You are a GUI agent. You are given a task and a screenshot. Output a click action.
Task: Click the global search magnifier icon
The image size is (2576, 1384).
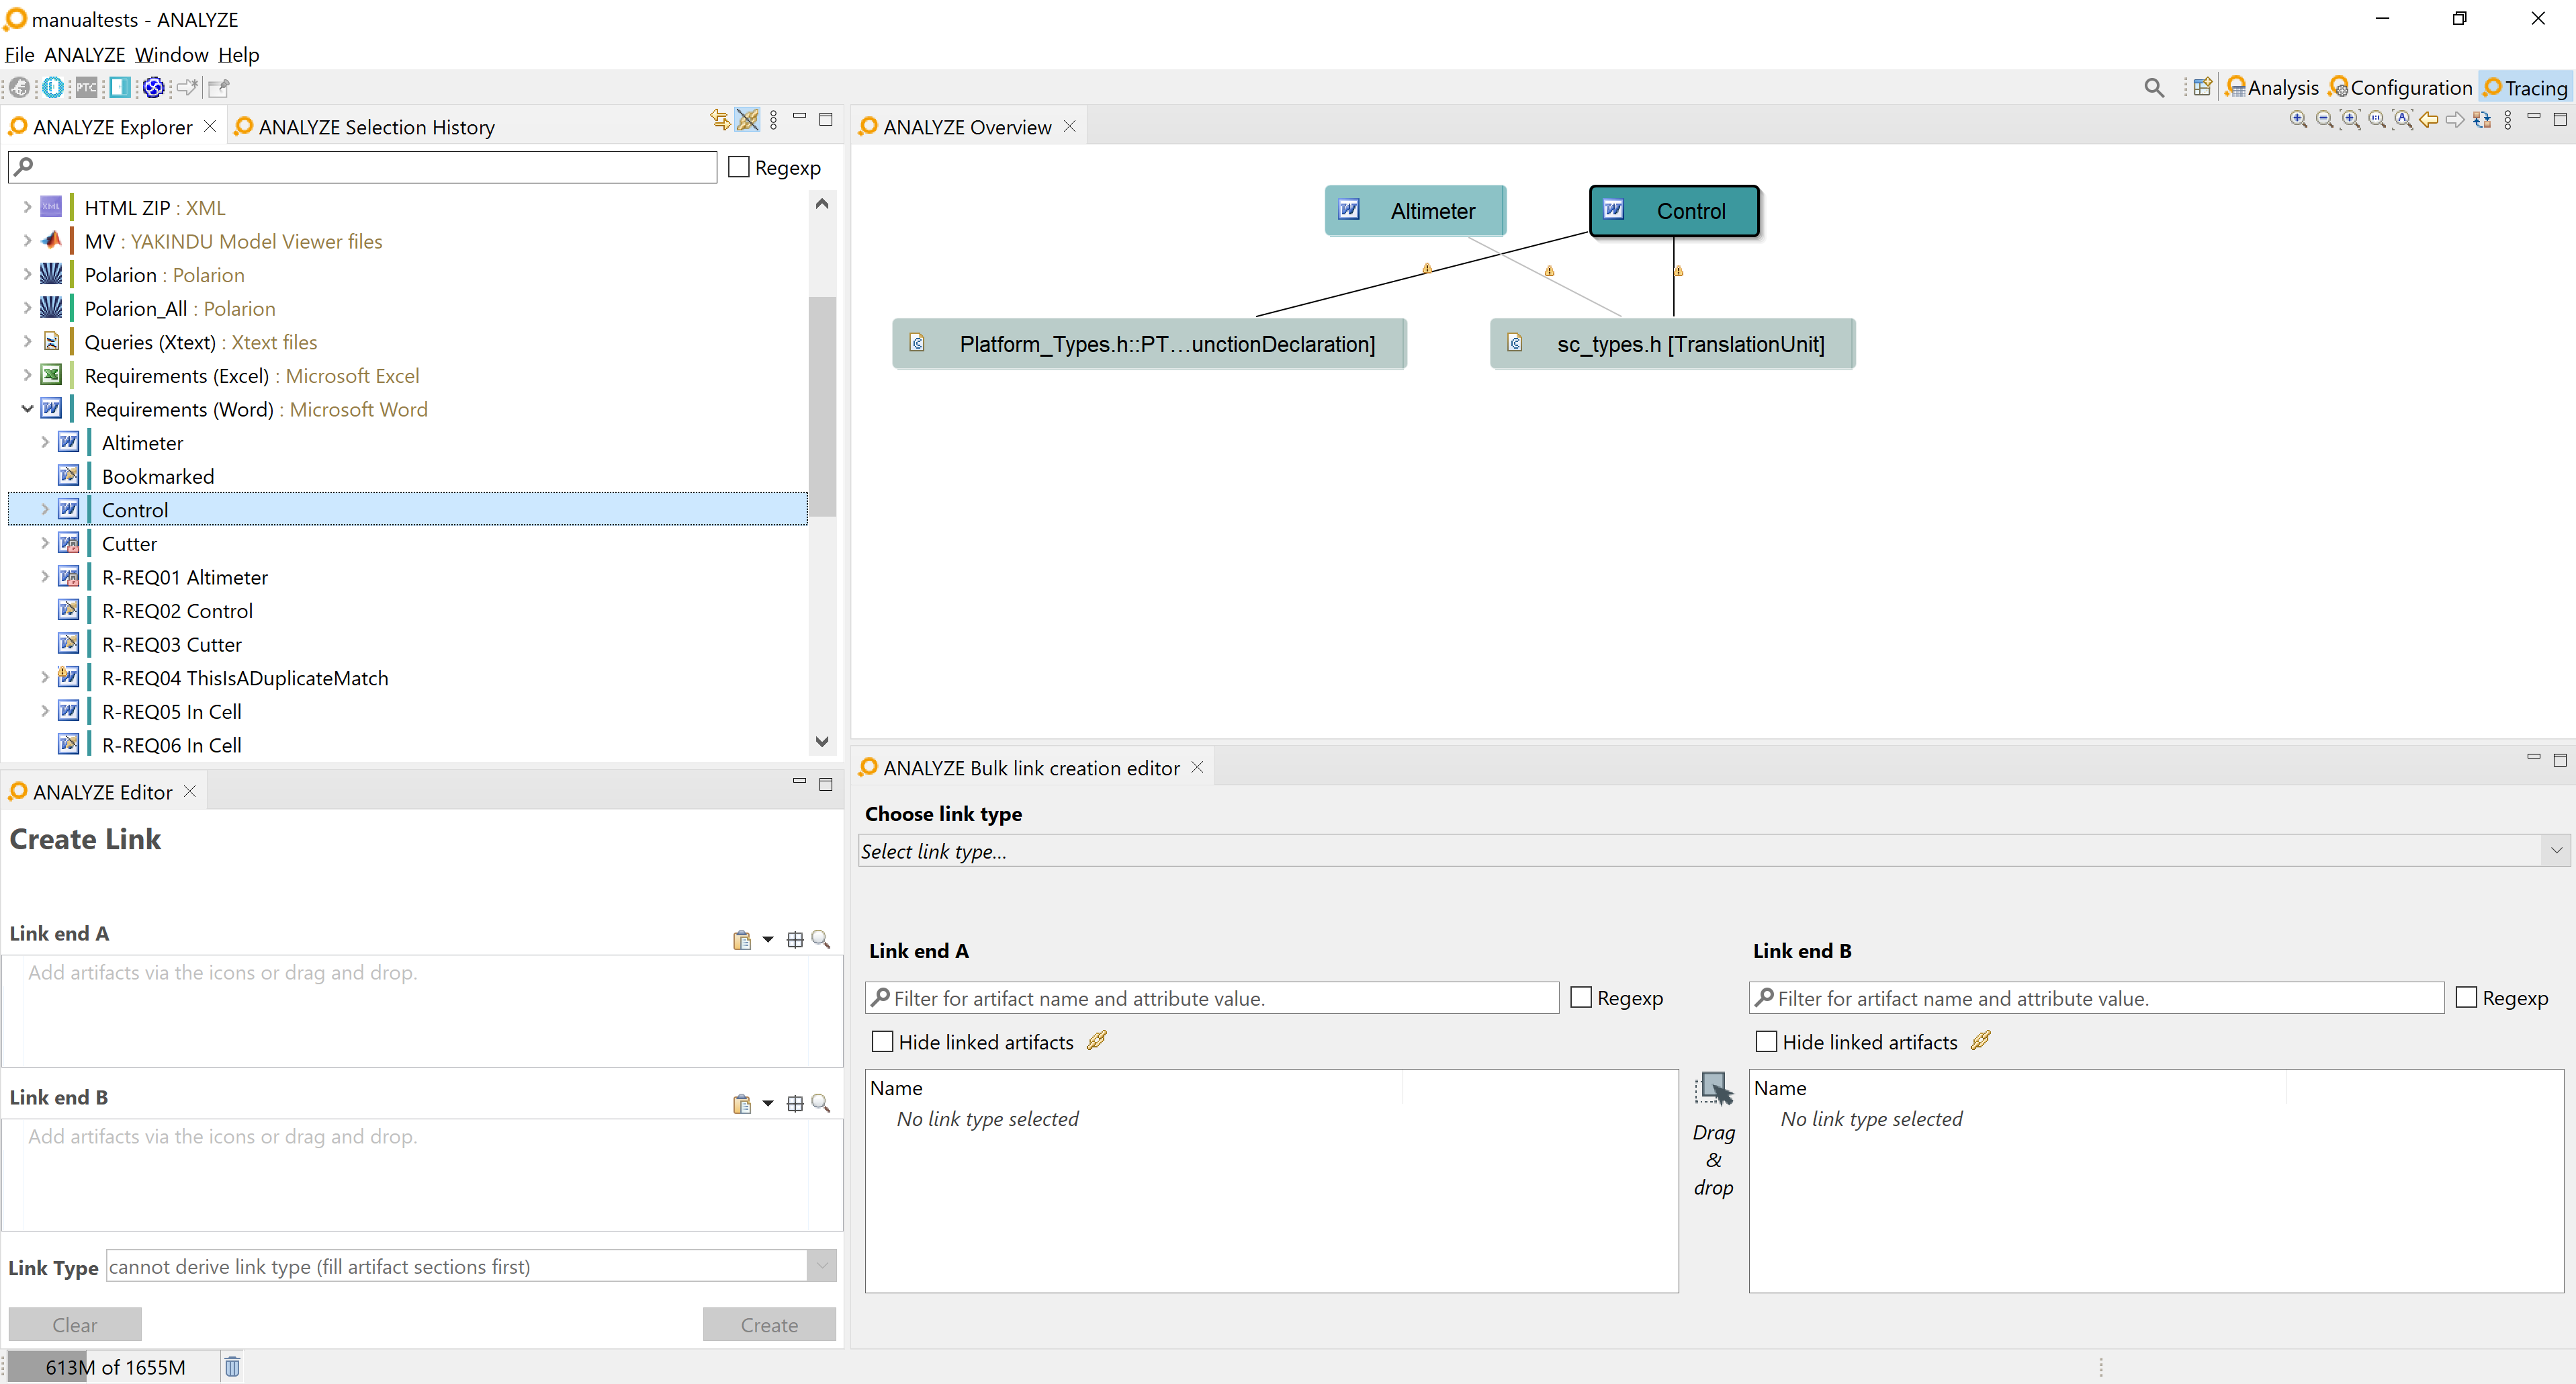2154,88
